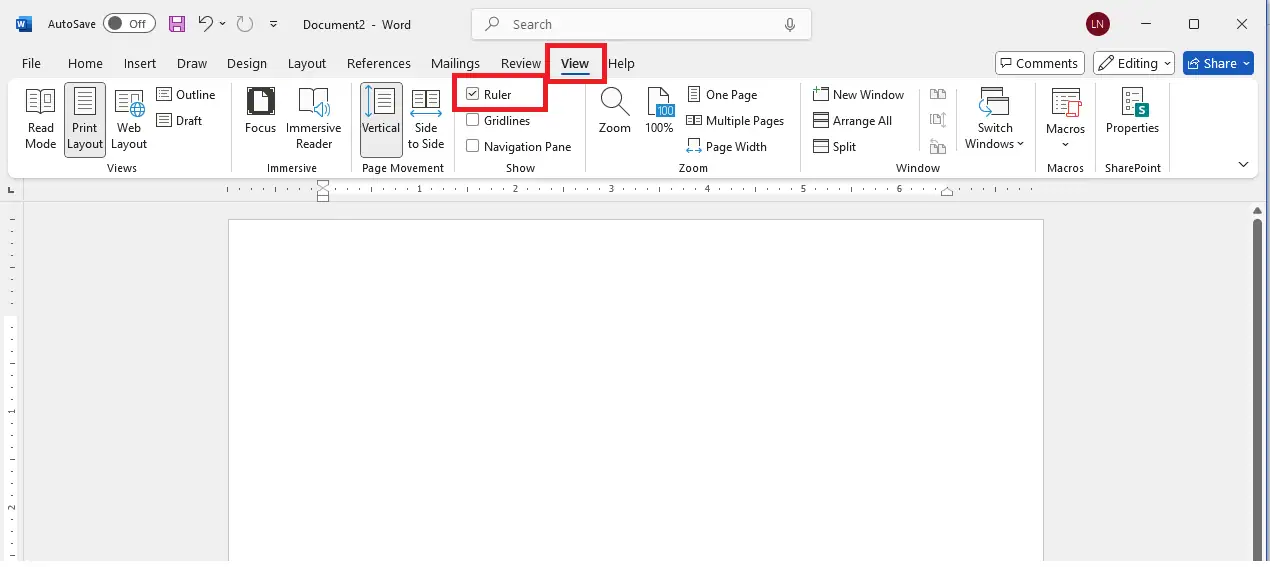Toggle the AutoSave switch

[x=129, y=24]
